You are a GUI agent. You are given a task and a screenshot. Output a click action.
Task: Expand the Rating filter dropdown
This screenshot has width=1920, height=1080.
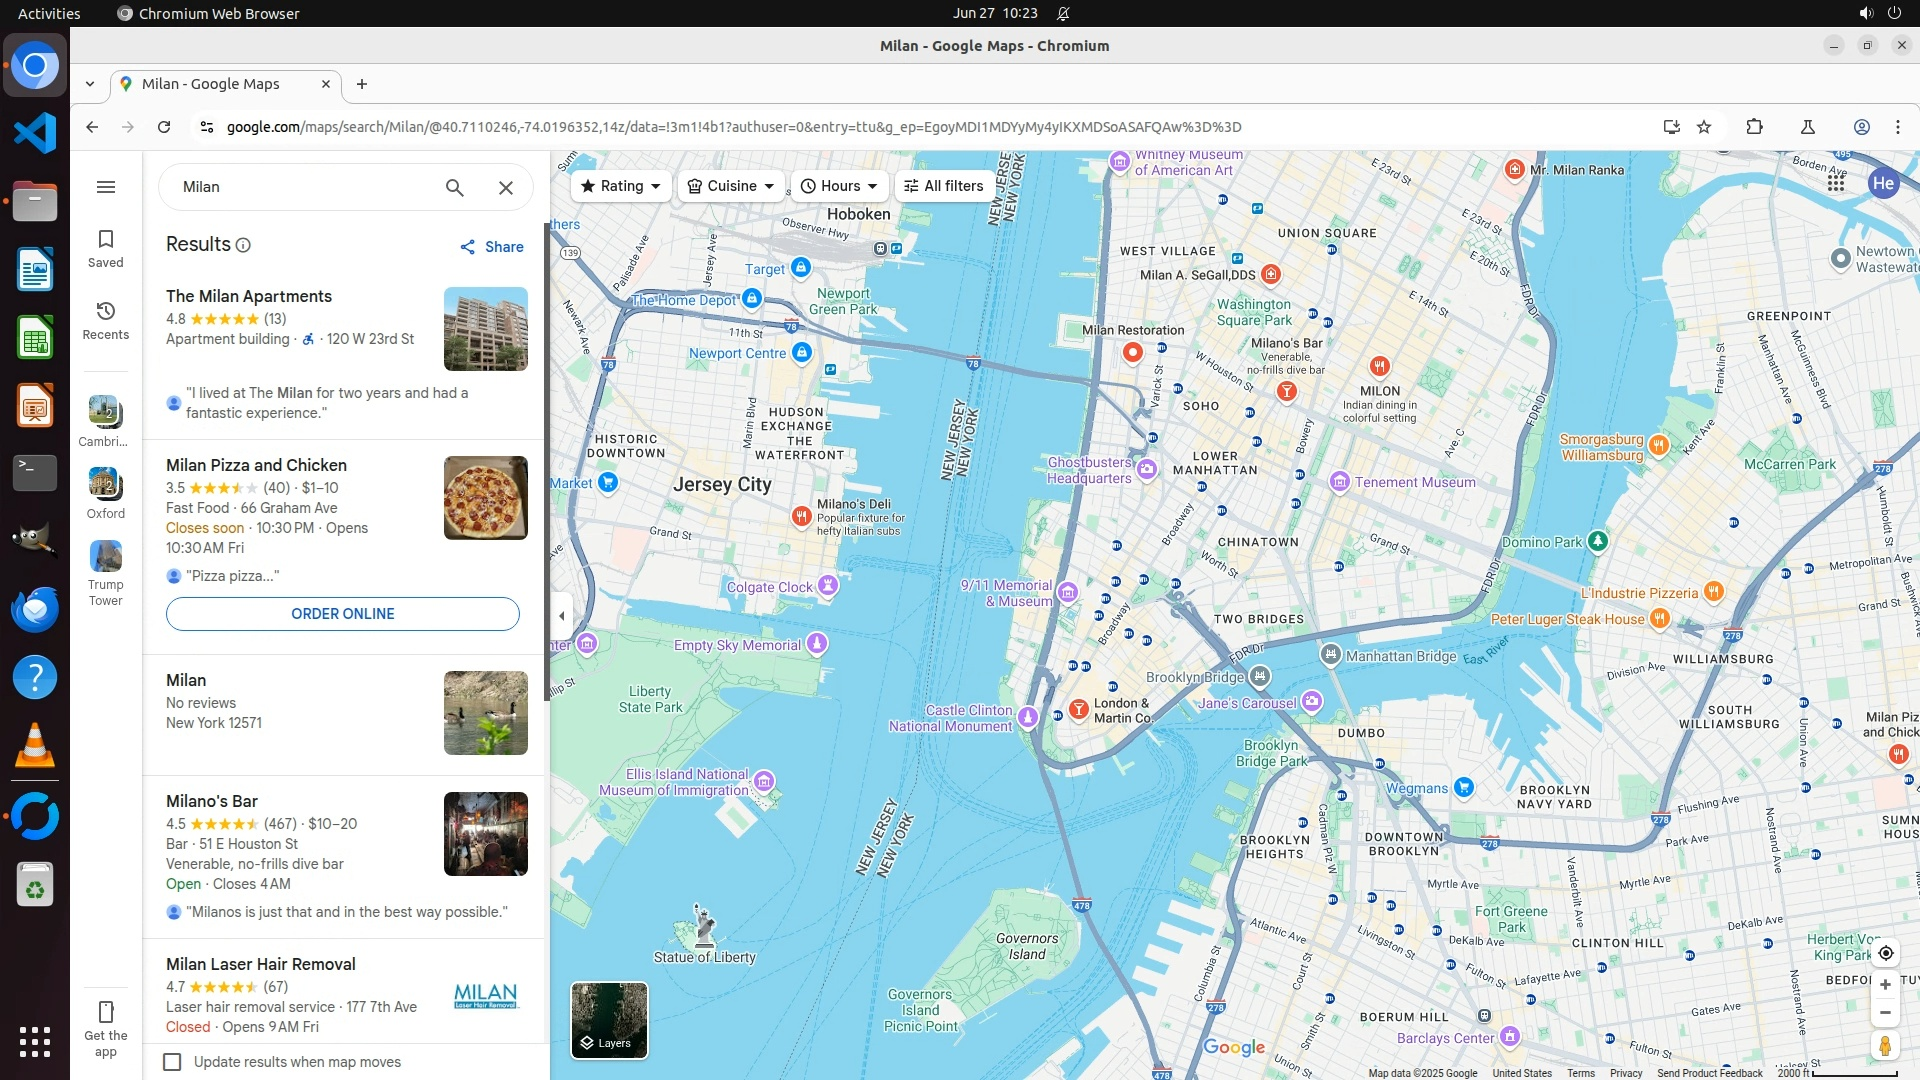pos(621,186)
